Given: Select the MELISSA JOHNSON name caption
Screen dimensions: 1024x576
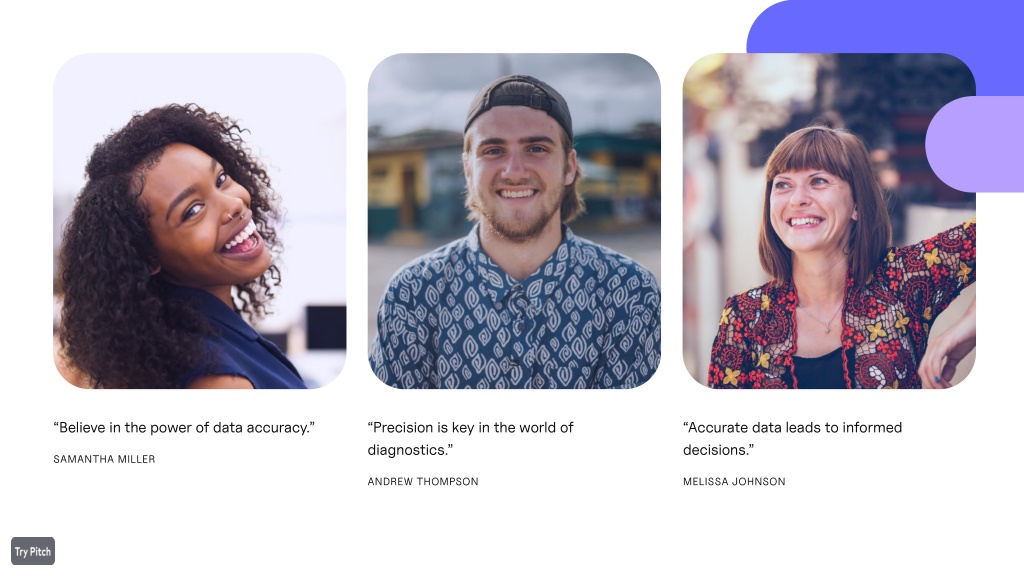Looking at the screenshot, I should click(734, 481).
